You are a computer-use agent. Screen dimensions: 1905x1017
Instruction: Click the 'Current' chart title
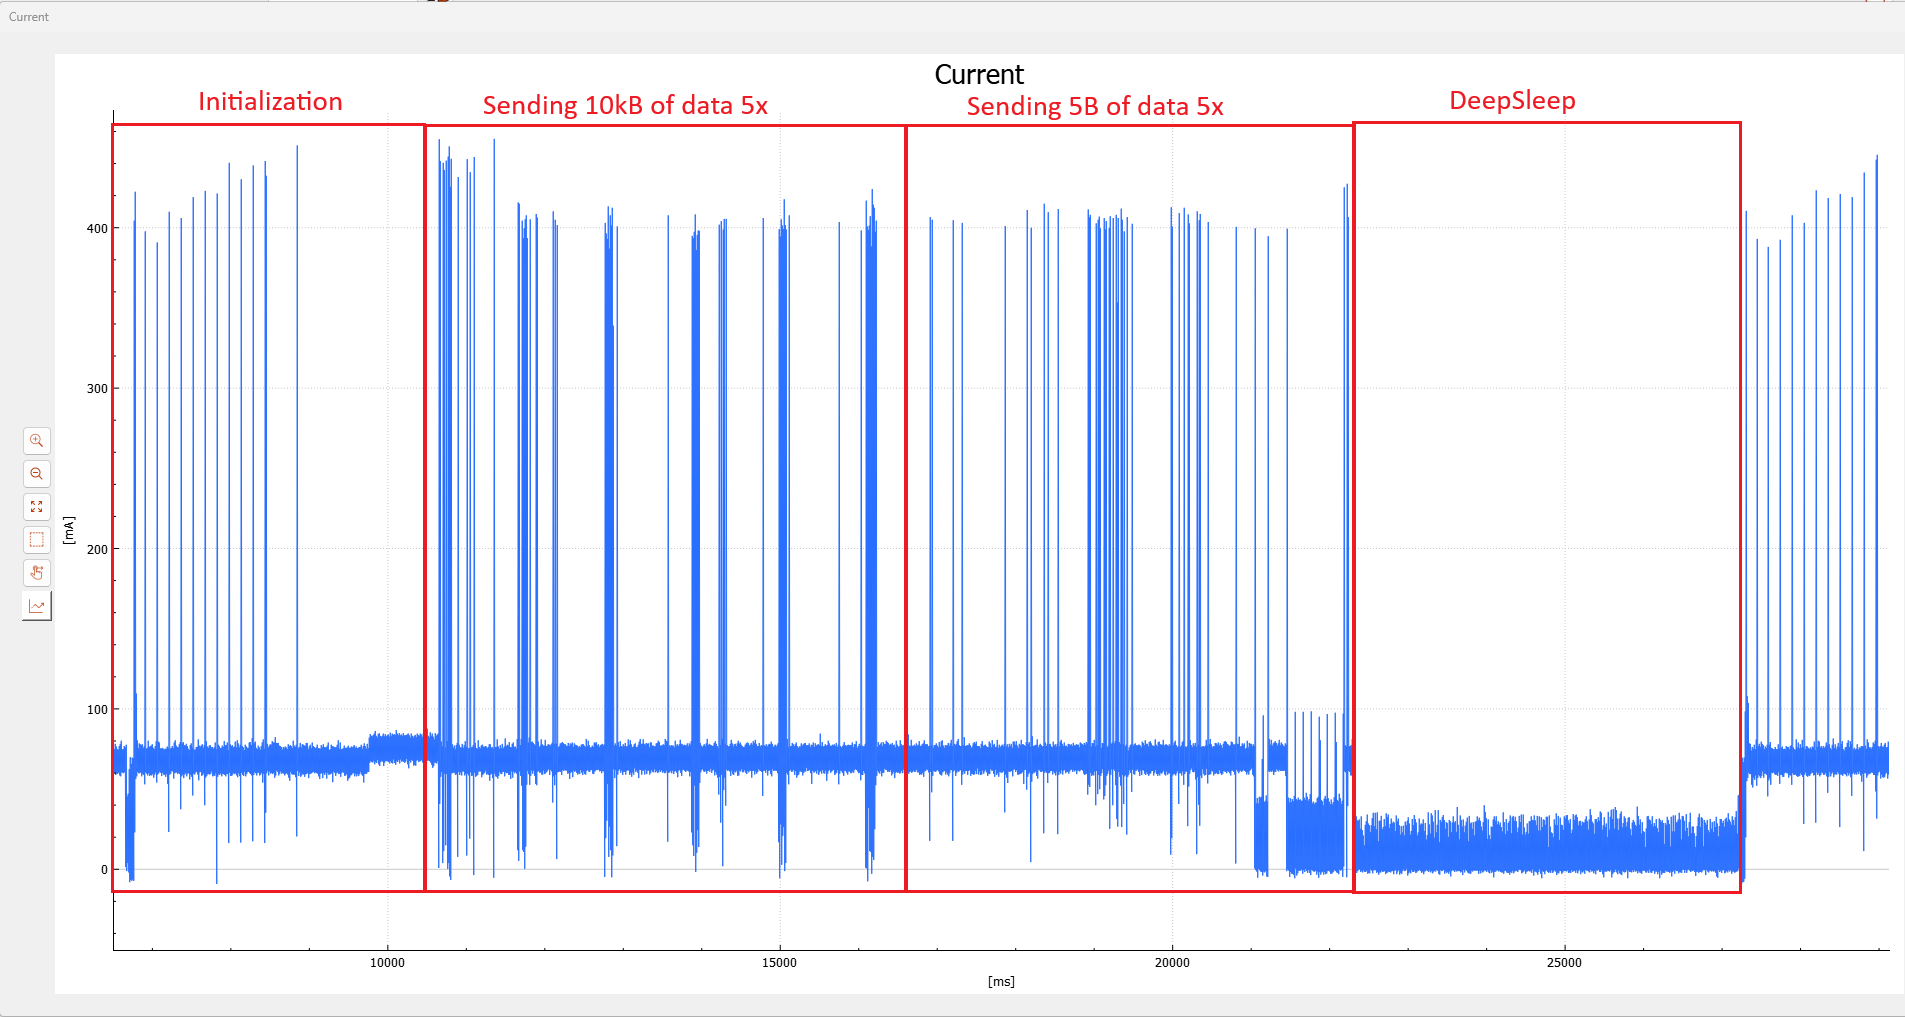(x=979, y=75)
